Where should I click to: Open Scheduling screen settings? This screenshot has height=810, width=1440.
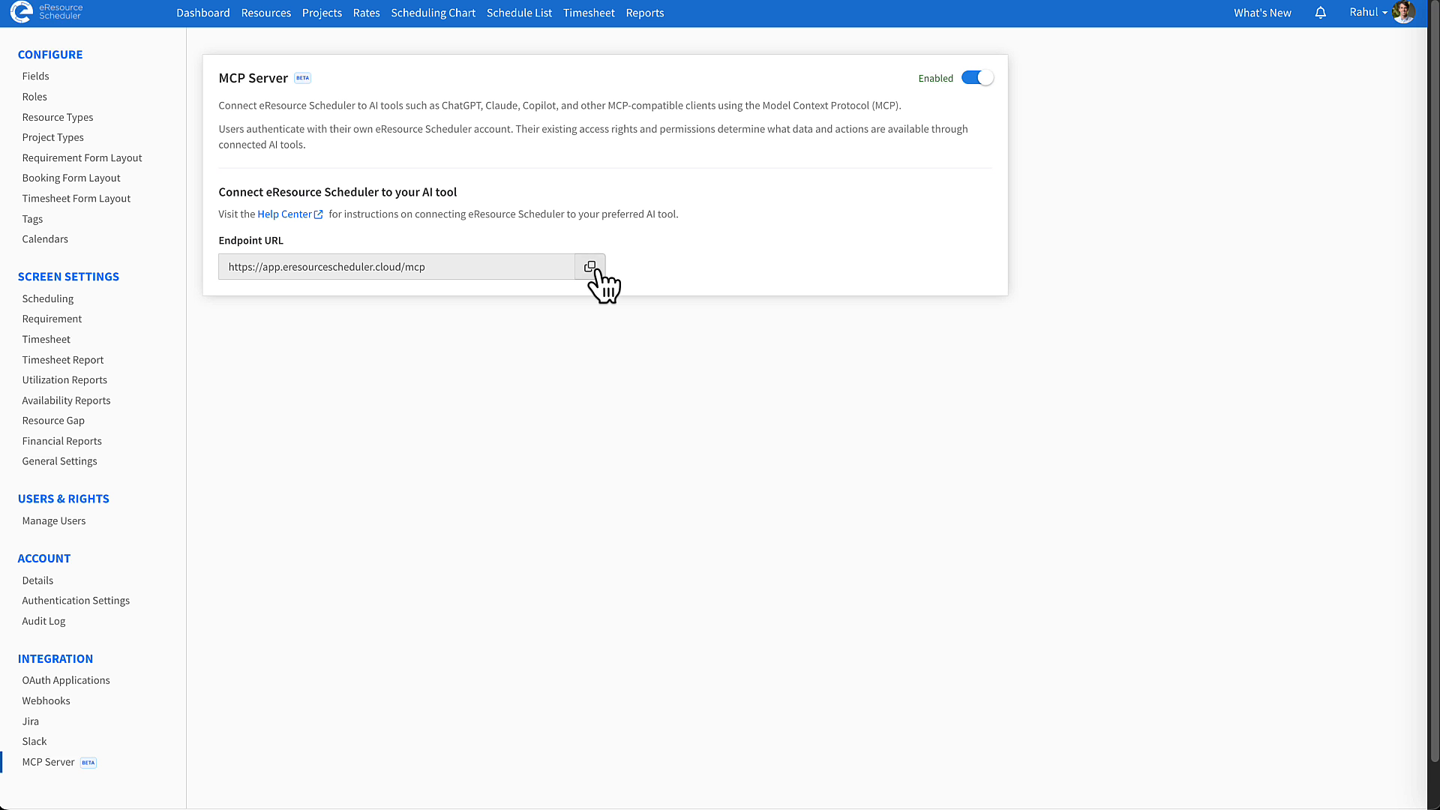(48, 299)
